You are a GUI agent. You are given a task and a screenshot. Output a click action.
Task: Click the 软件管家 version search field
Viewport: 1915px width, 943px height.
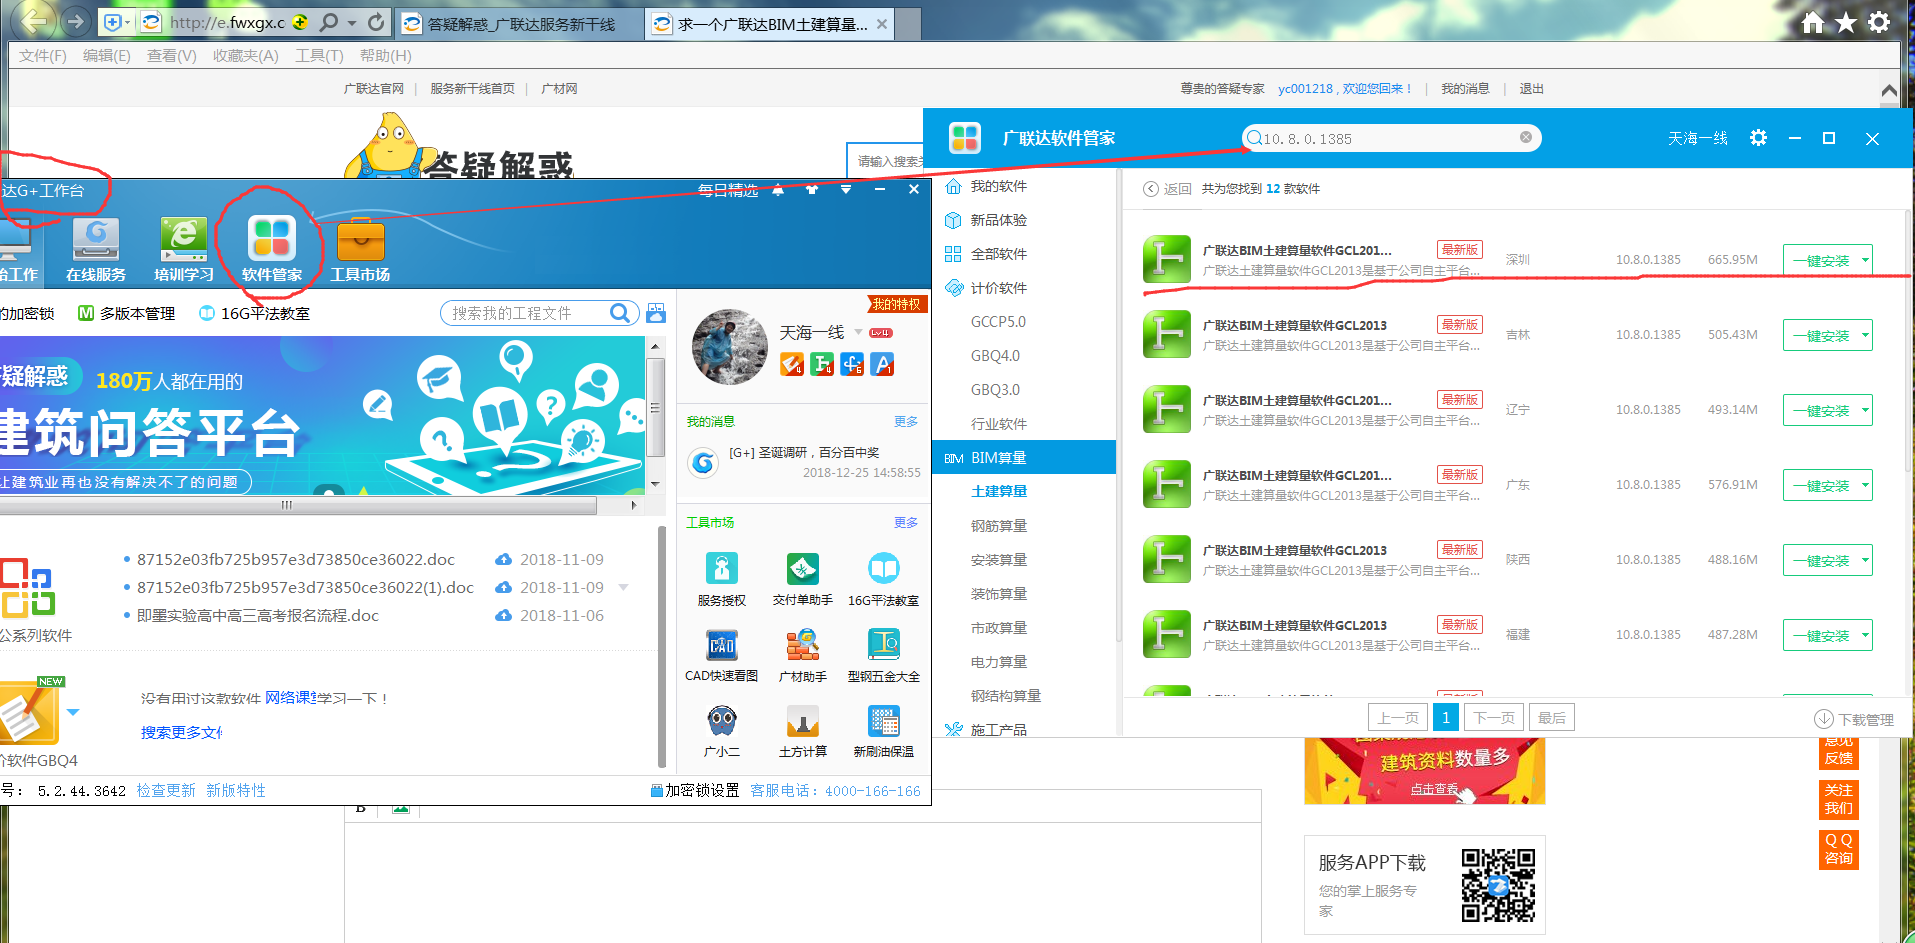point(1390,138)
